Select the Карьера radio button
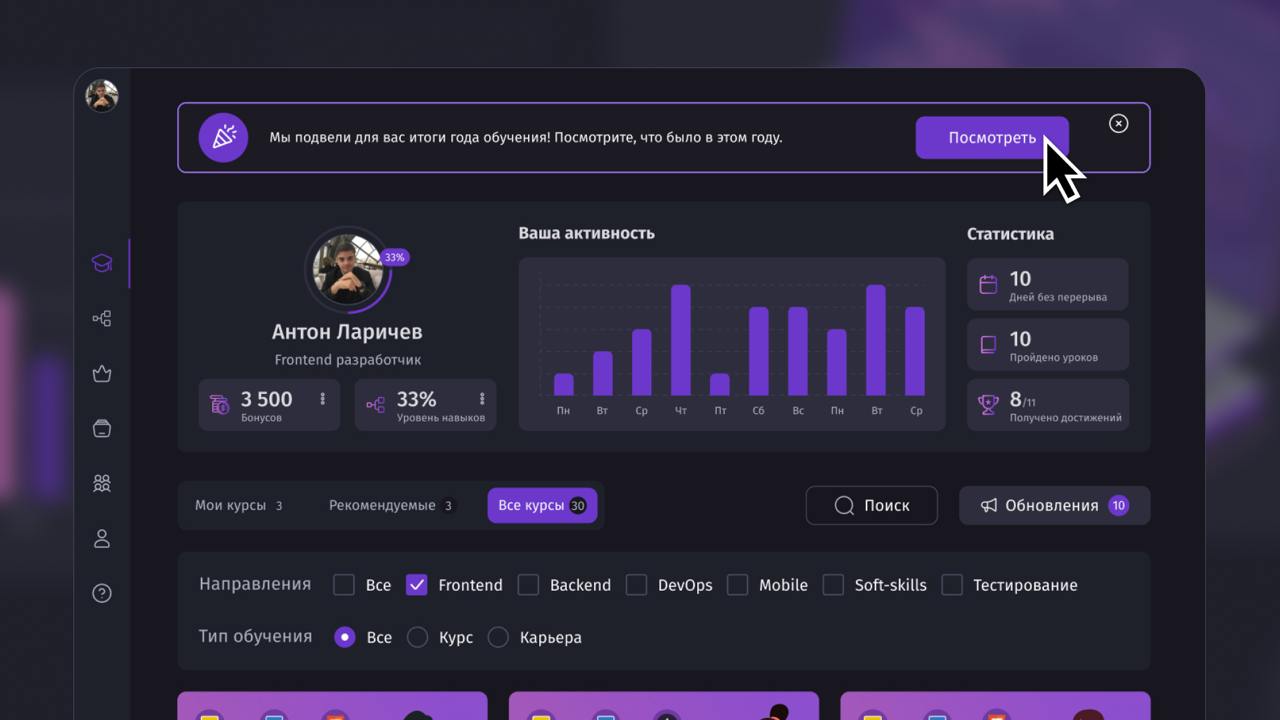Screen dimensions: 1280x720 (x=498, y=637)
